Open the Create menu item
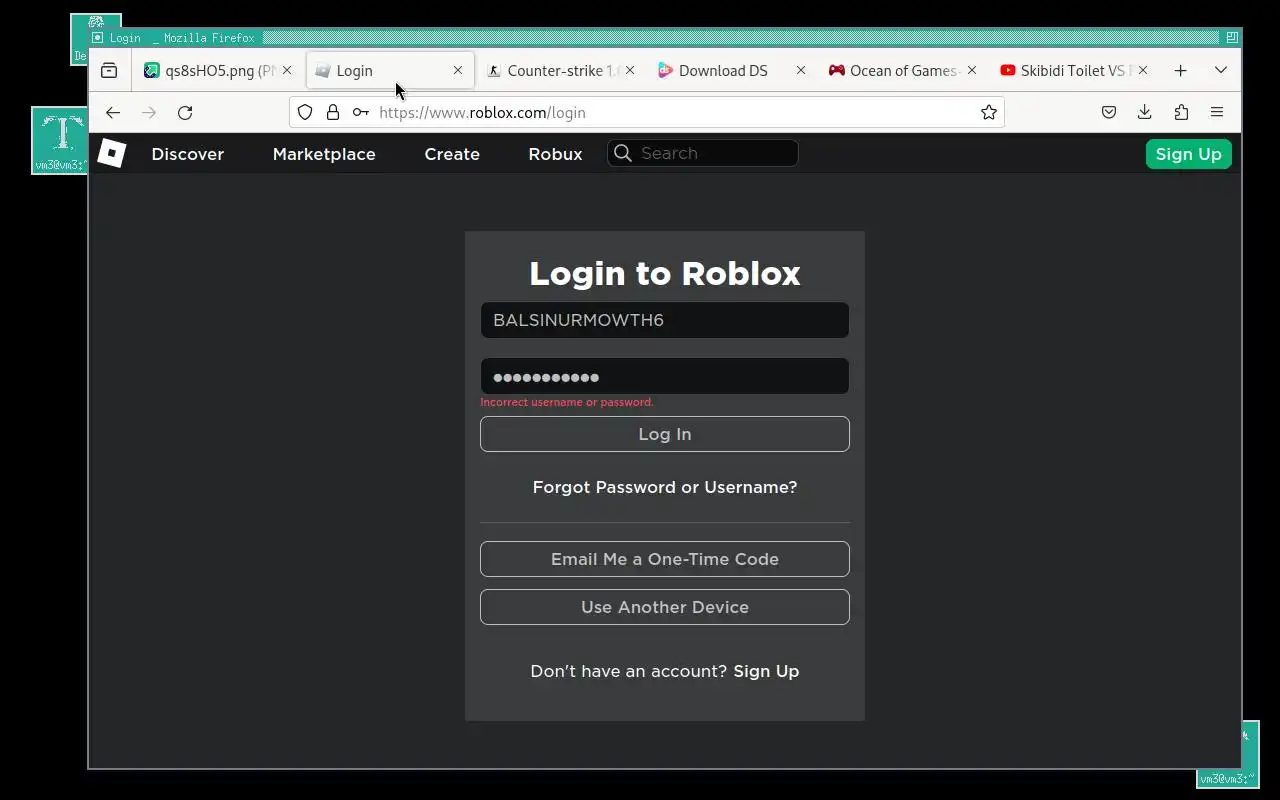 [x=452, y=154]
